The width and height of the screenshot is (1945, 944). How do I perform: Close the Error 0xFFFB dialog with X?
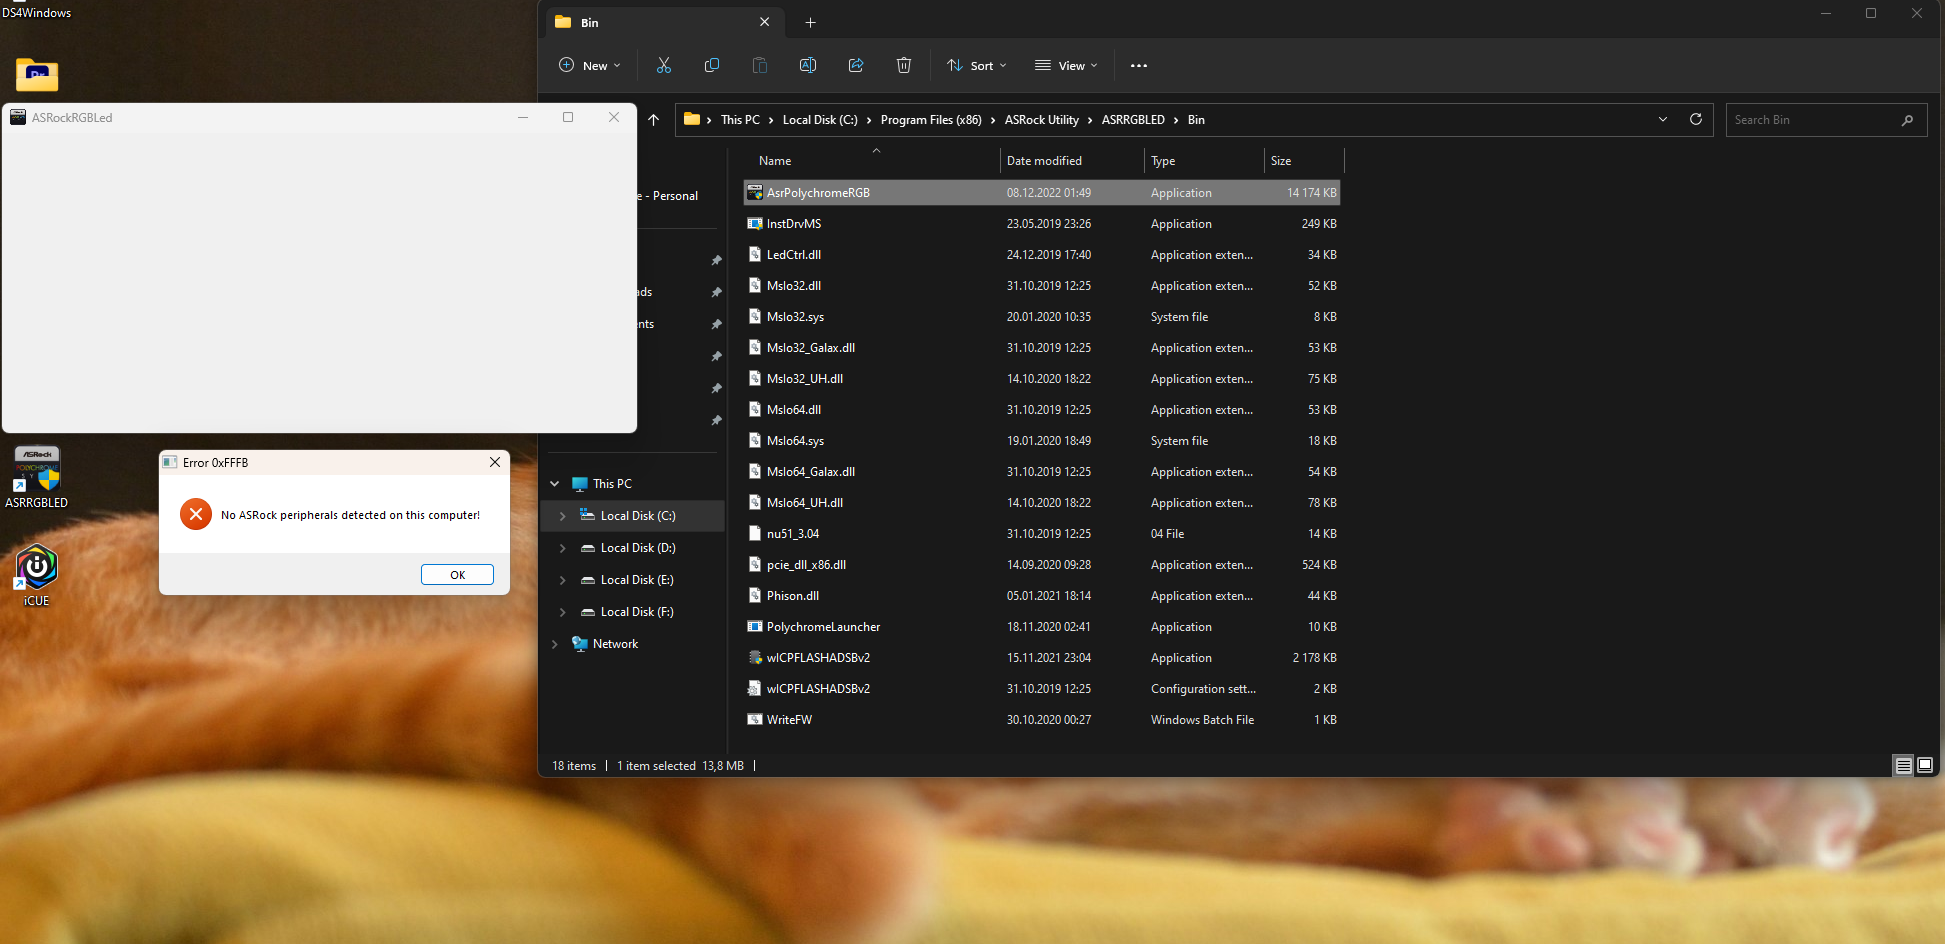[x=495, y=462]
